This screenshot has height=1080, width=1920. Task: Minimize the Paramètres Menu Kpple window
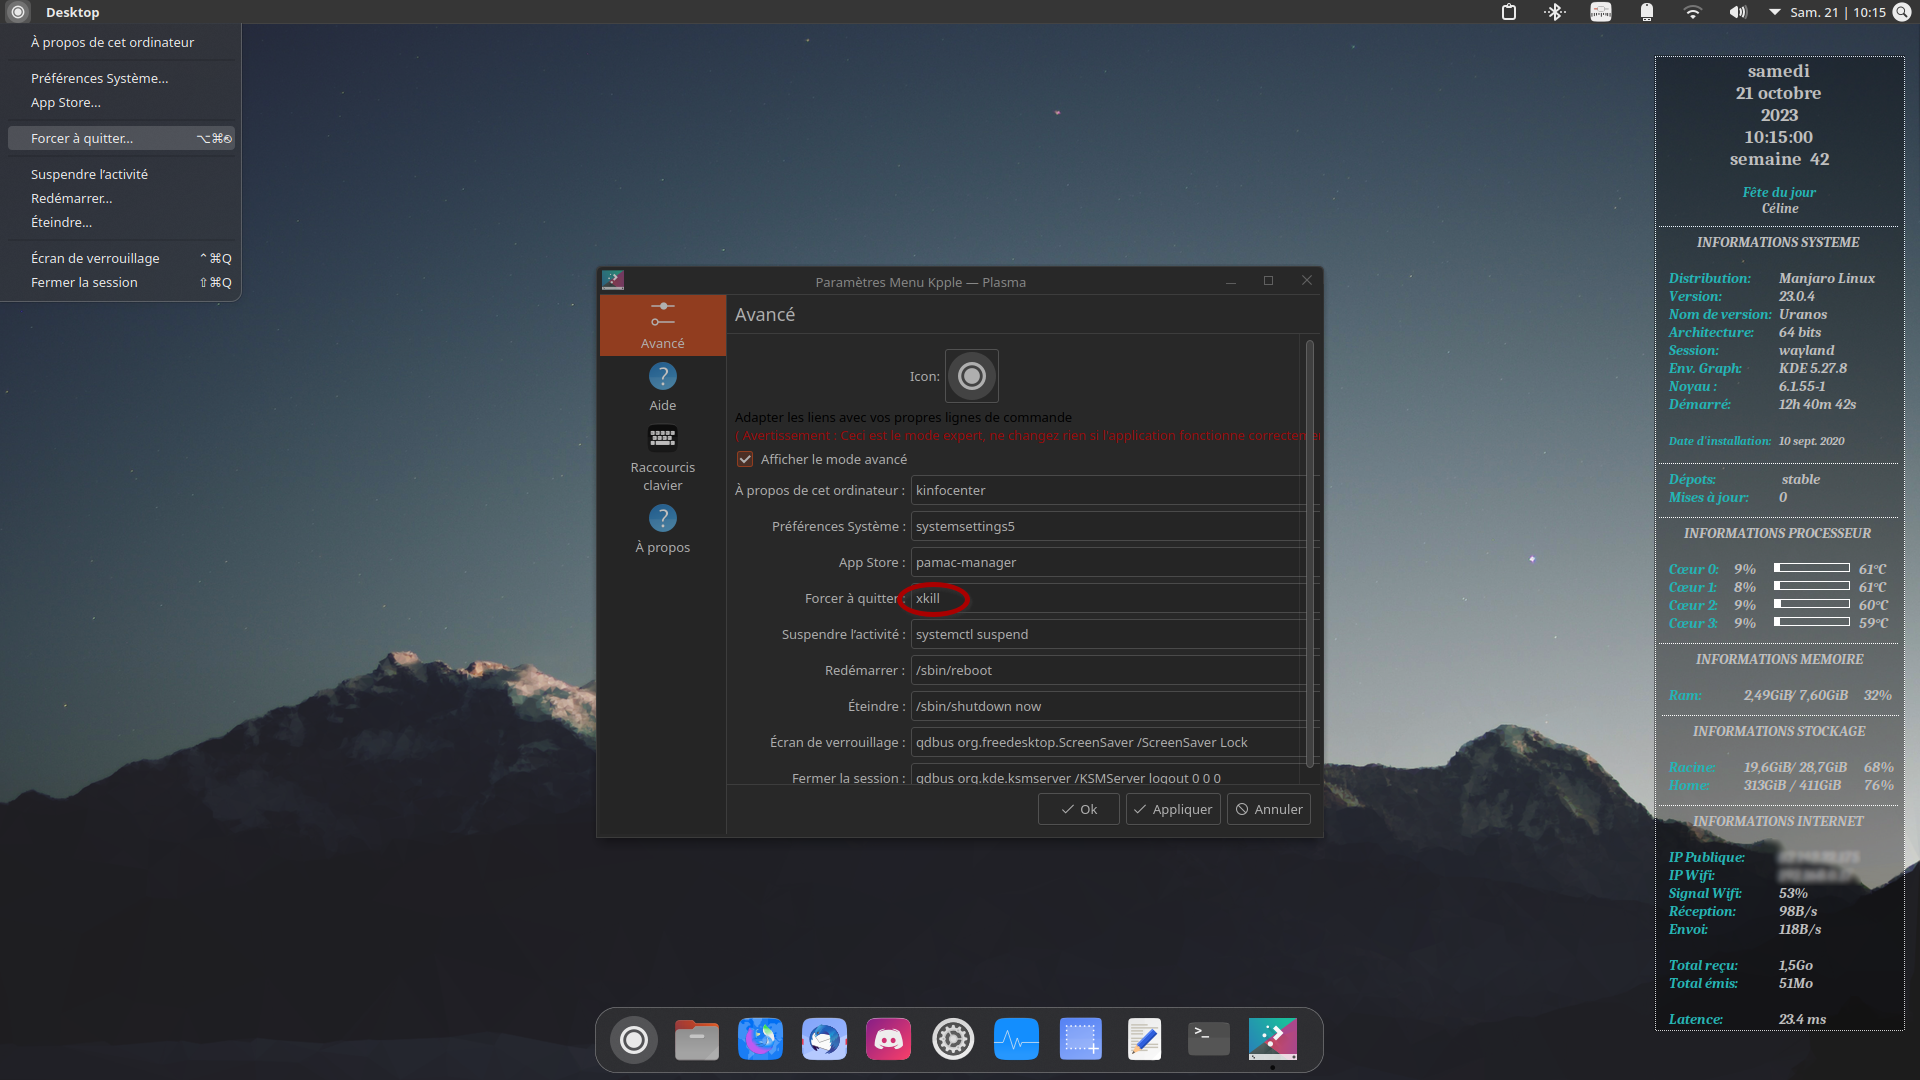click(x=1231, y=281)
